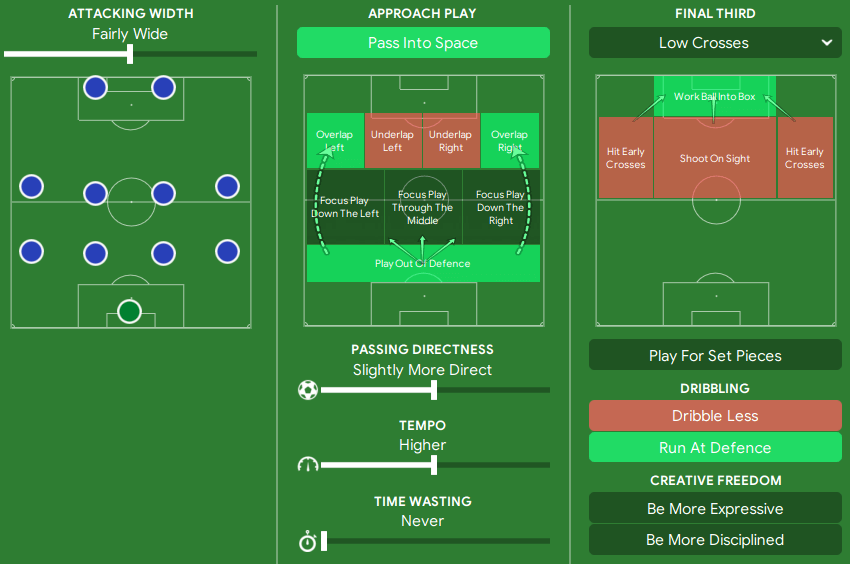
Task: Click the far-left defender player dot
Action: click(31, 252)
